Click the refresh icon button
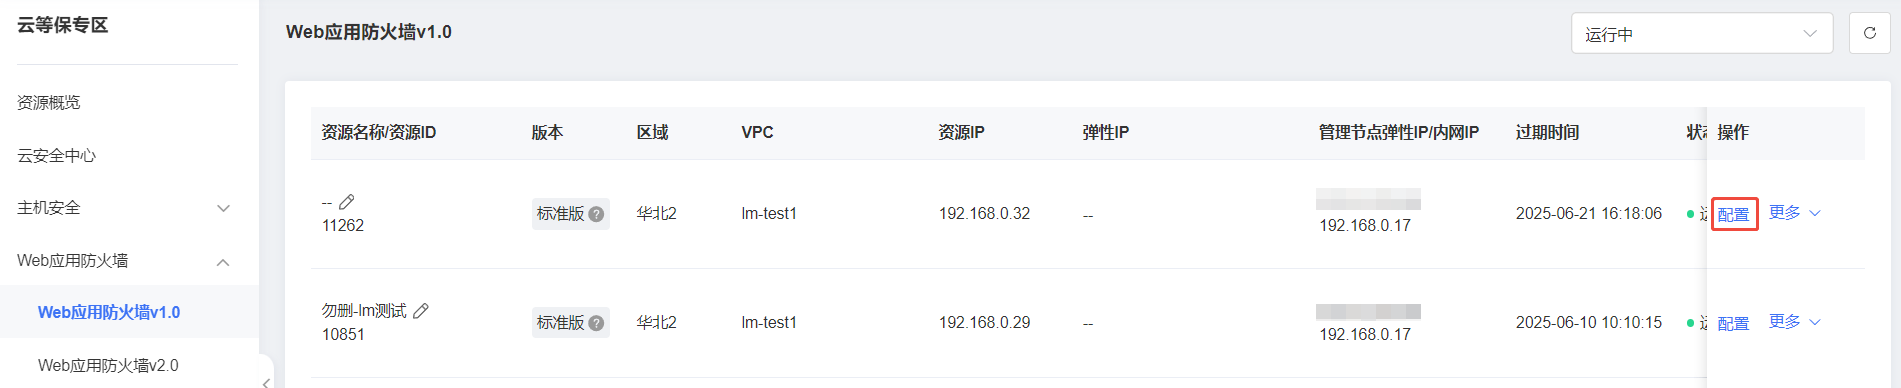Image resolution: width=1901 pixels, height=388 pixels. pos(1869,33)
